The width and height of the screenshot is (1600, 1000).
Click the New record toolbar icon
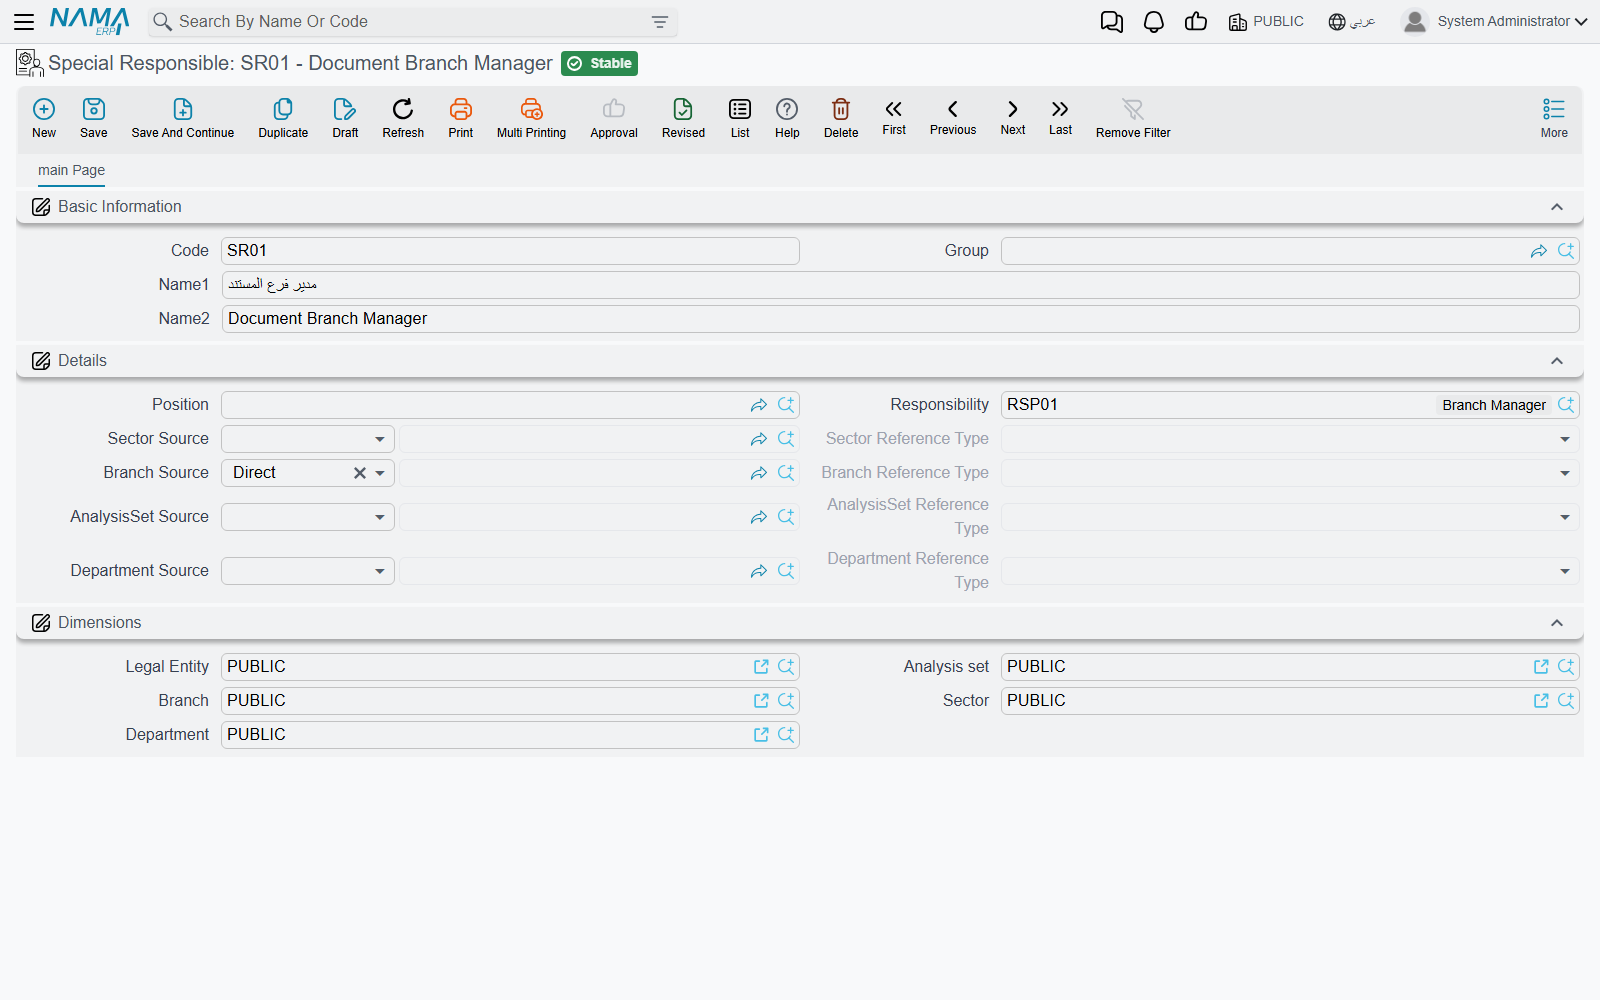click(x=44, y=118)
